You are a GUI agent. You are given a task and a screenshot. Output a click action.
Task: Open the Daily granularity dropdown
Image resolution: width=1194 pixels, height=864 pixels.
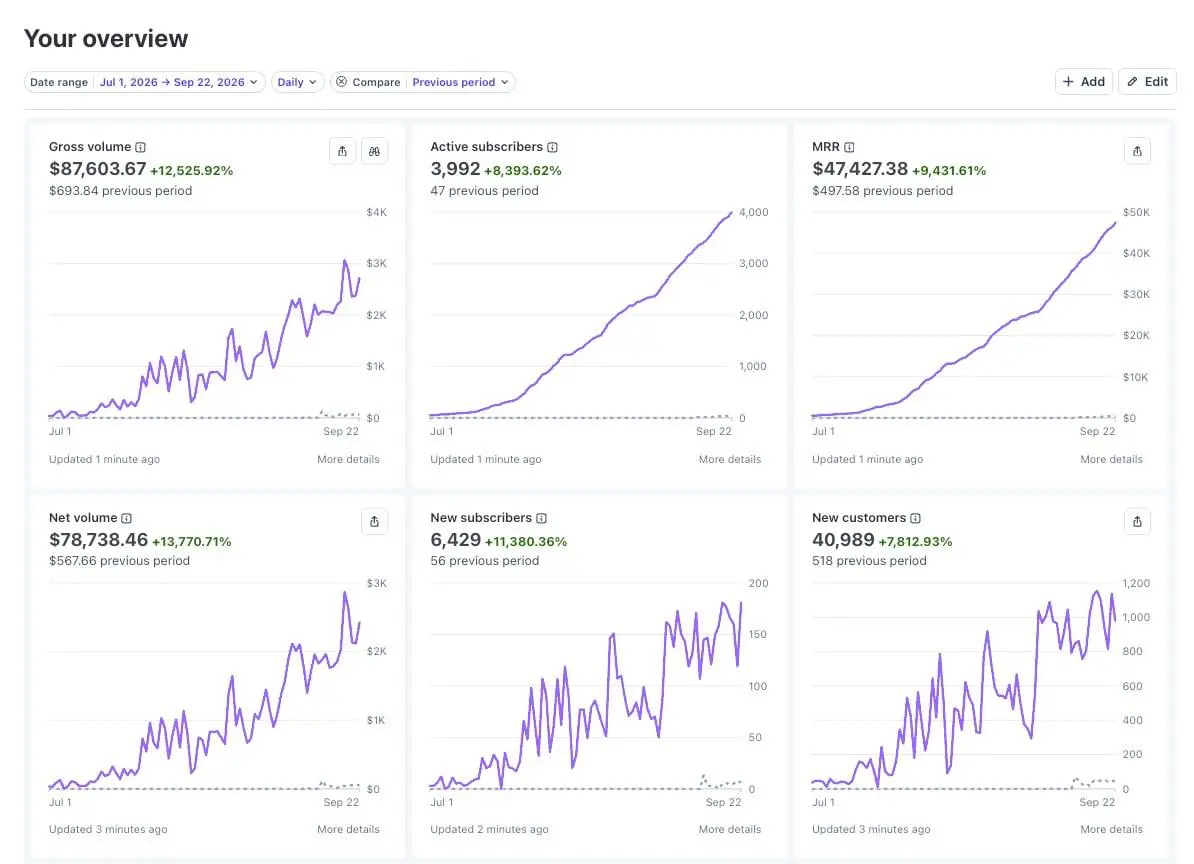pyautogui.click(x=297, y=82)
